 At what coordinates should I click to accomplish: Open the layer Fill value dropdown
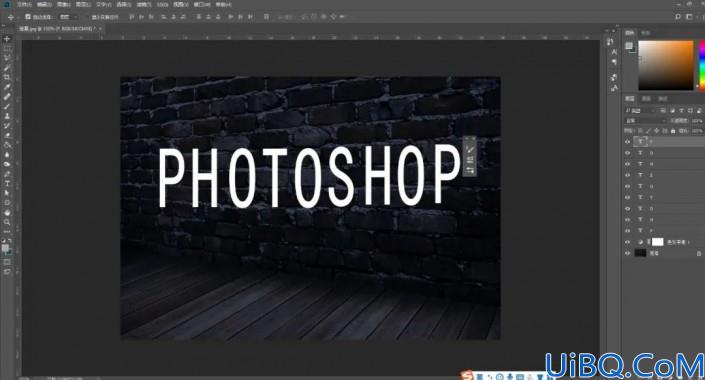[x=697, y=131]
